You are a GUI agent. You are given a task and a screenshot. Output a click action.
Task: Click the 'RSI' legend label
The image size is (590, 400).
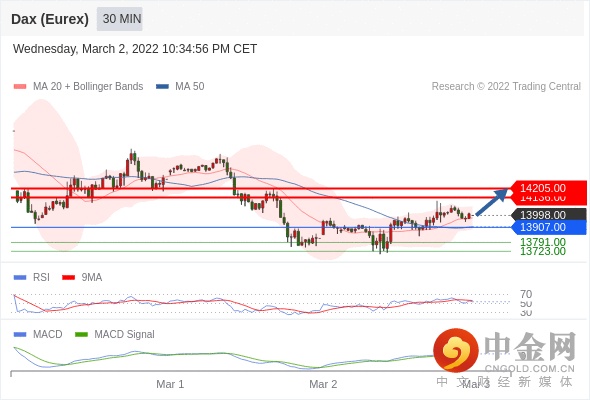click(x=41, y=278)
